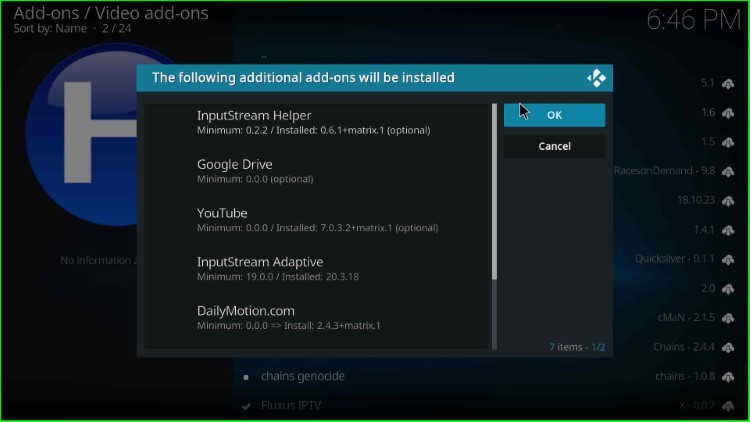Click cloud icon beside cMaN - 2.1.5

[x=728, y=318]
